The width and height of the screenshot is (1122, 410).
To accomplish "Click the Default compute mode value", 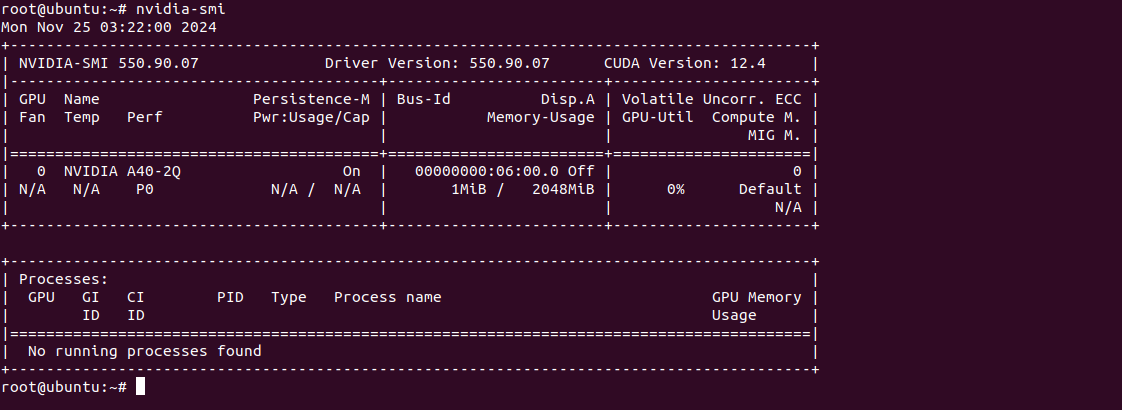I will (x=770, y=189).
